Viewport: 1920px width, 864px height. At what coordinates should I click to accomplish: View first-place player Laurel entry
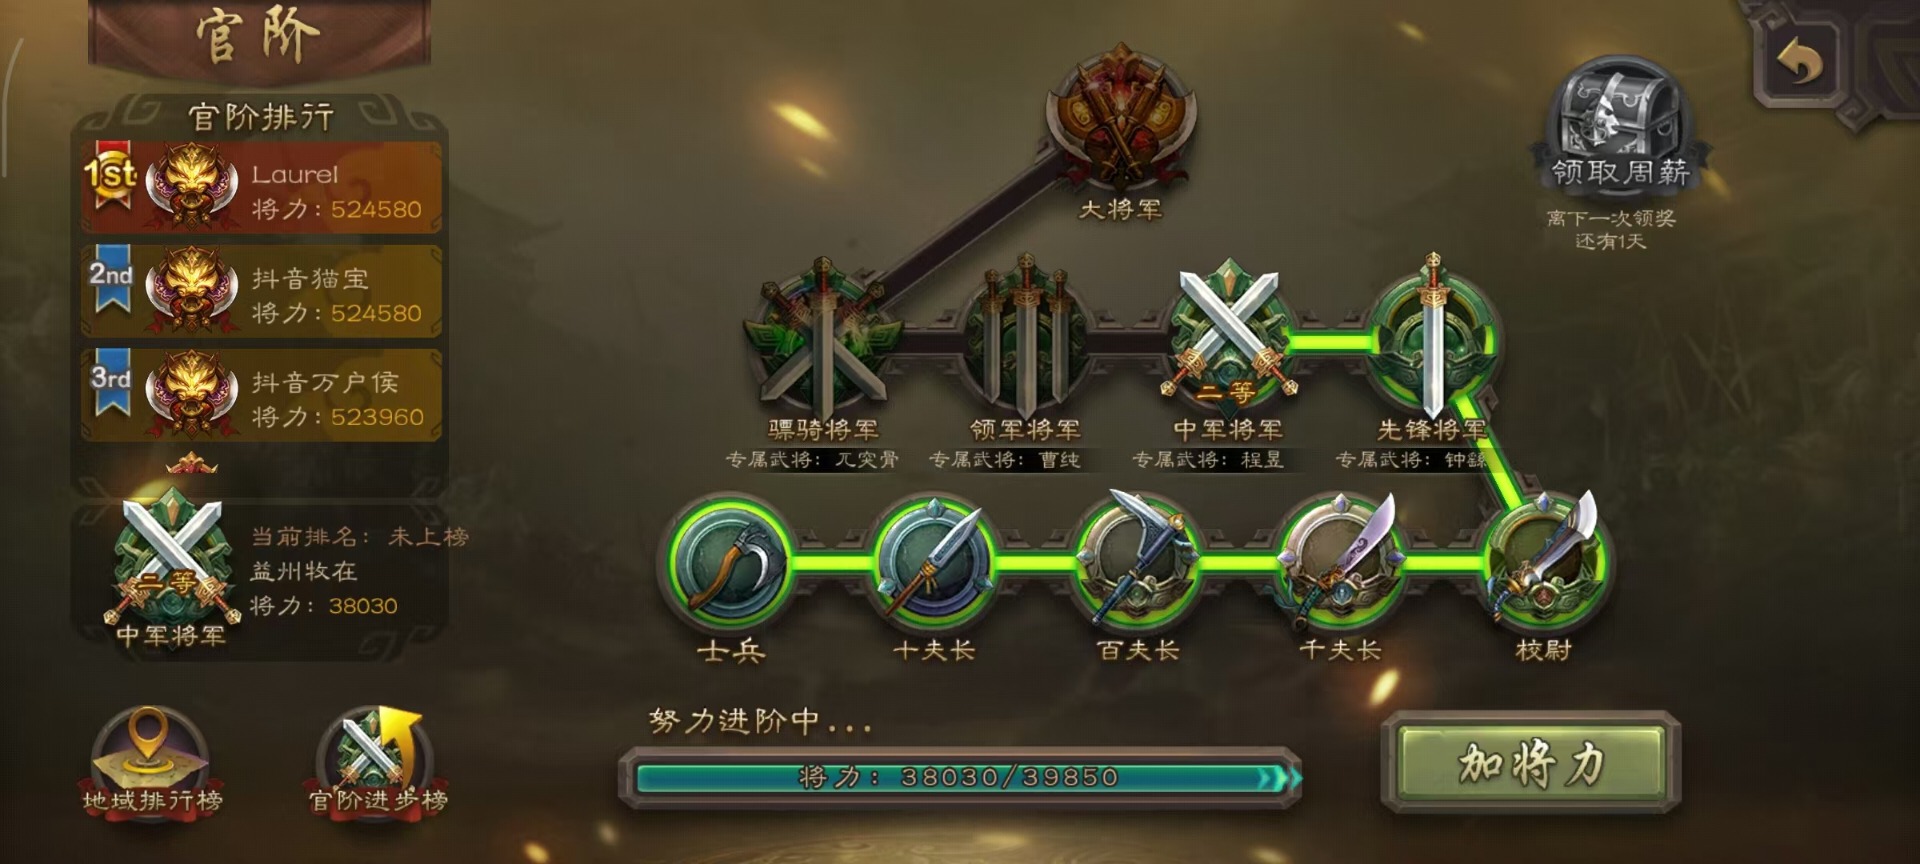pos(262,188)
